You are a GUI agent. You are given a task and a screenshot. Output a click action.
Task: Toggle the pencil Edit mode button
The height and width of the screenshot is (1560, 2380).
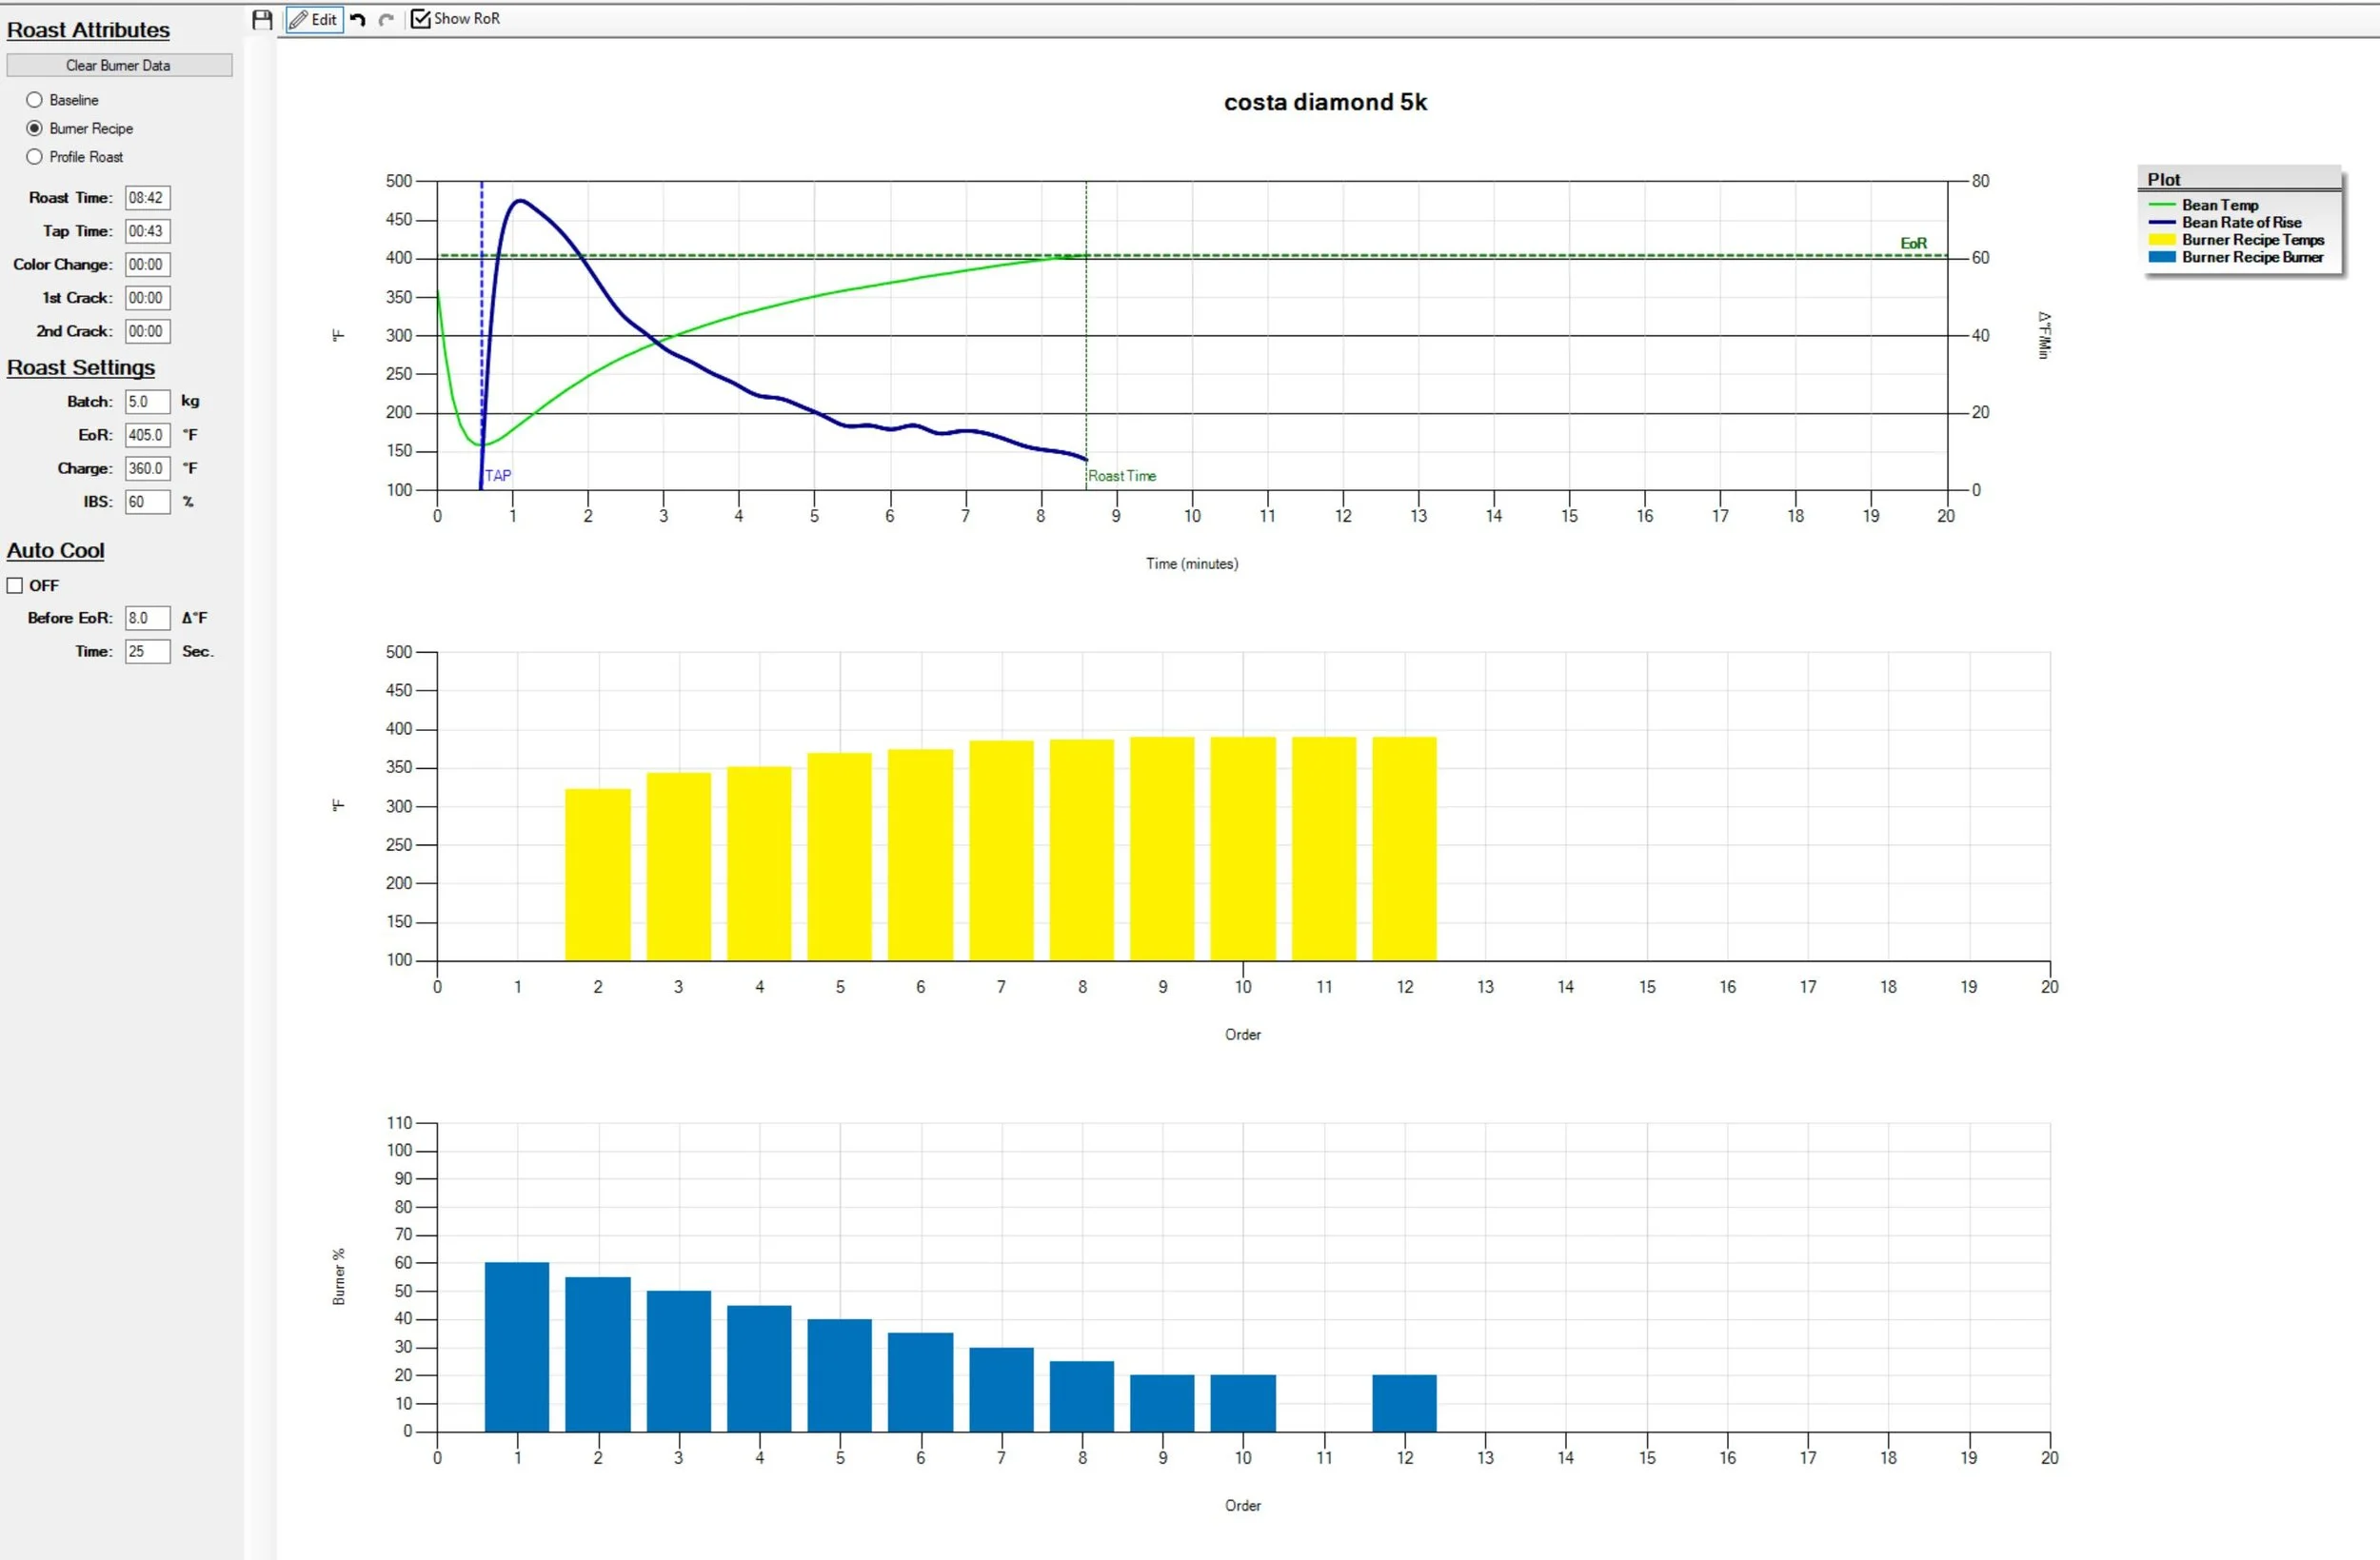[314, 19]
